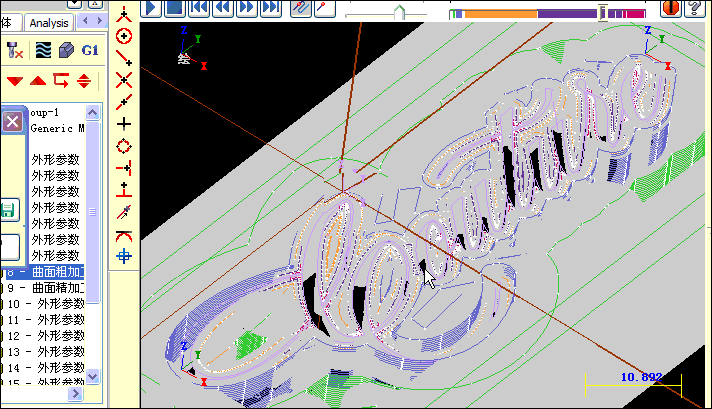Screen dimensions: 712x409
Task: Select operation '13 - 外形参数'
Action: (45, 352)
